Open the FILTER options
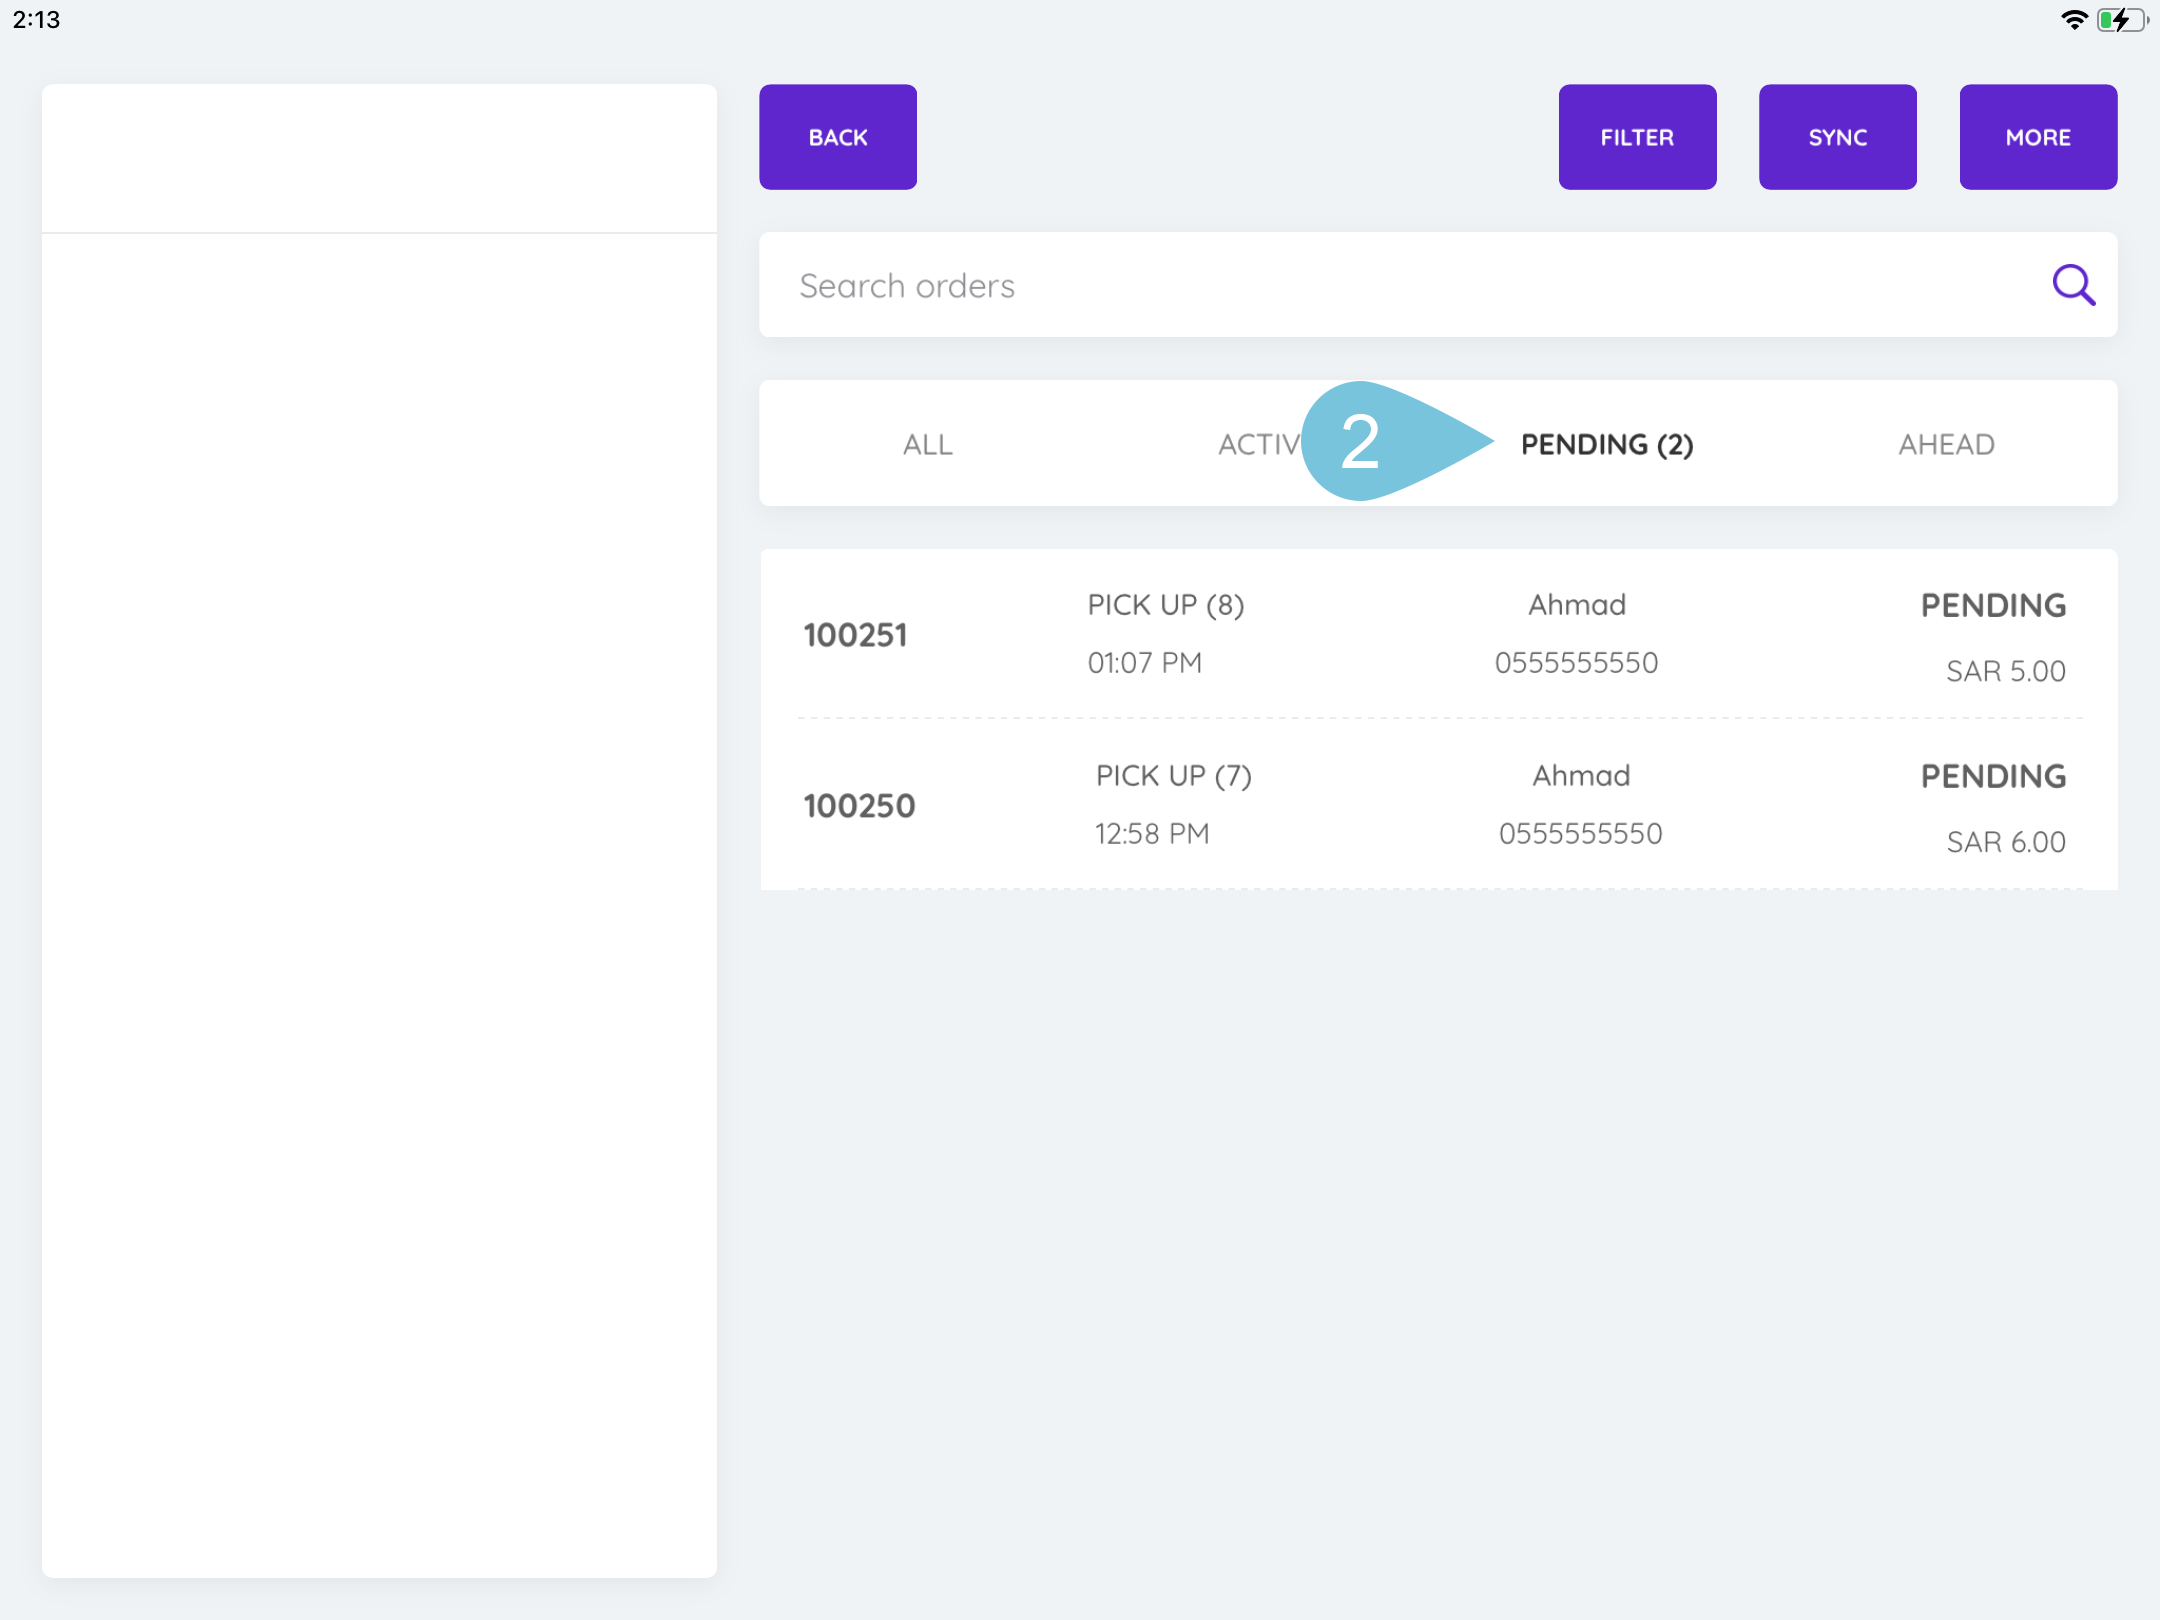Image resolution: width=2160 pixels, height=1620 pixels. 1636,137
